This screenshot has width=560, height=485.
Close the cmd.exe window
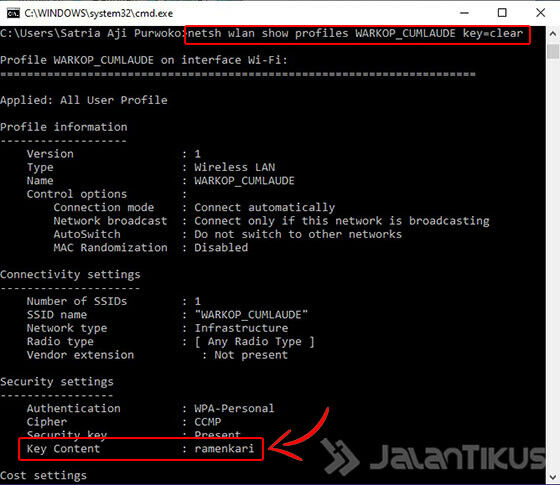point(541,13)
